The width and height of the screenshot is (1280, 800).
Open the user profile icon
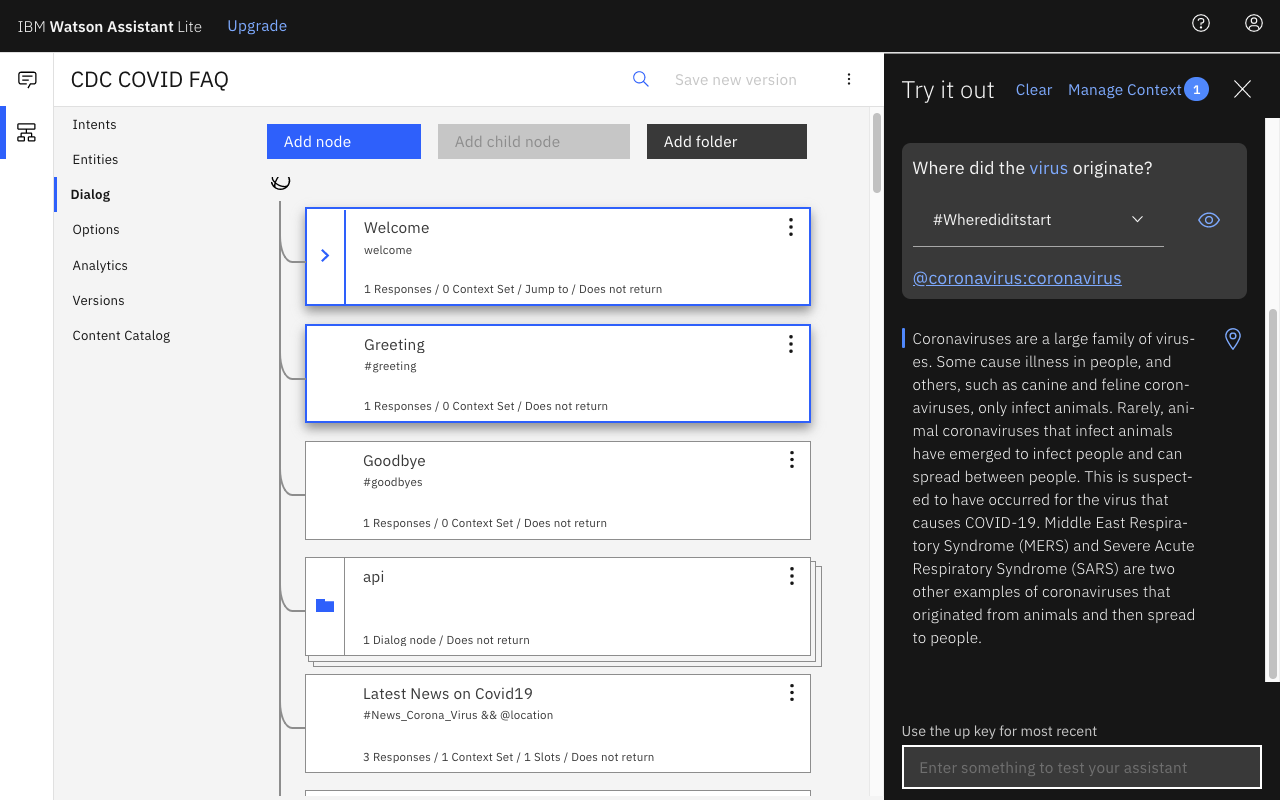(x=1254, y=23)
